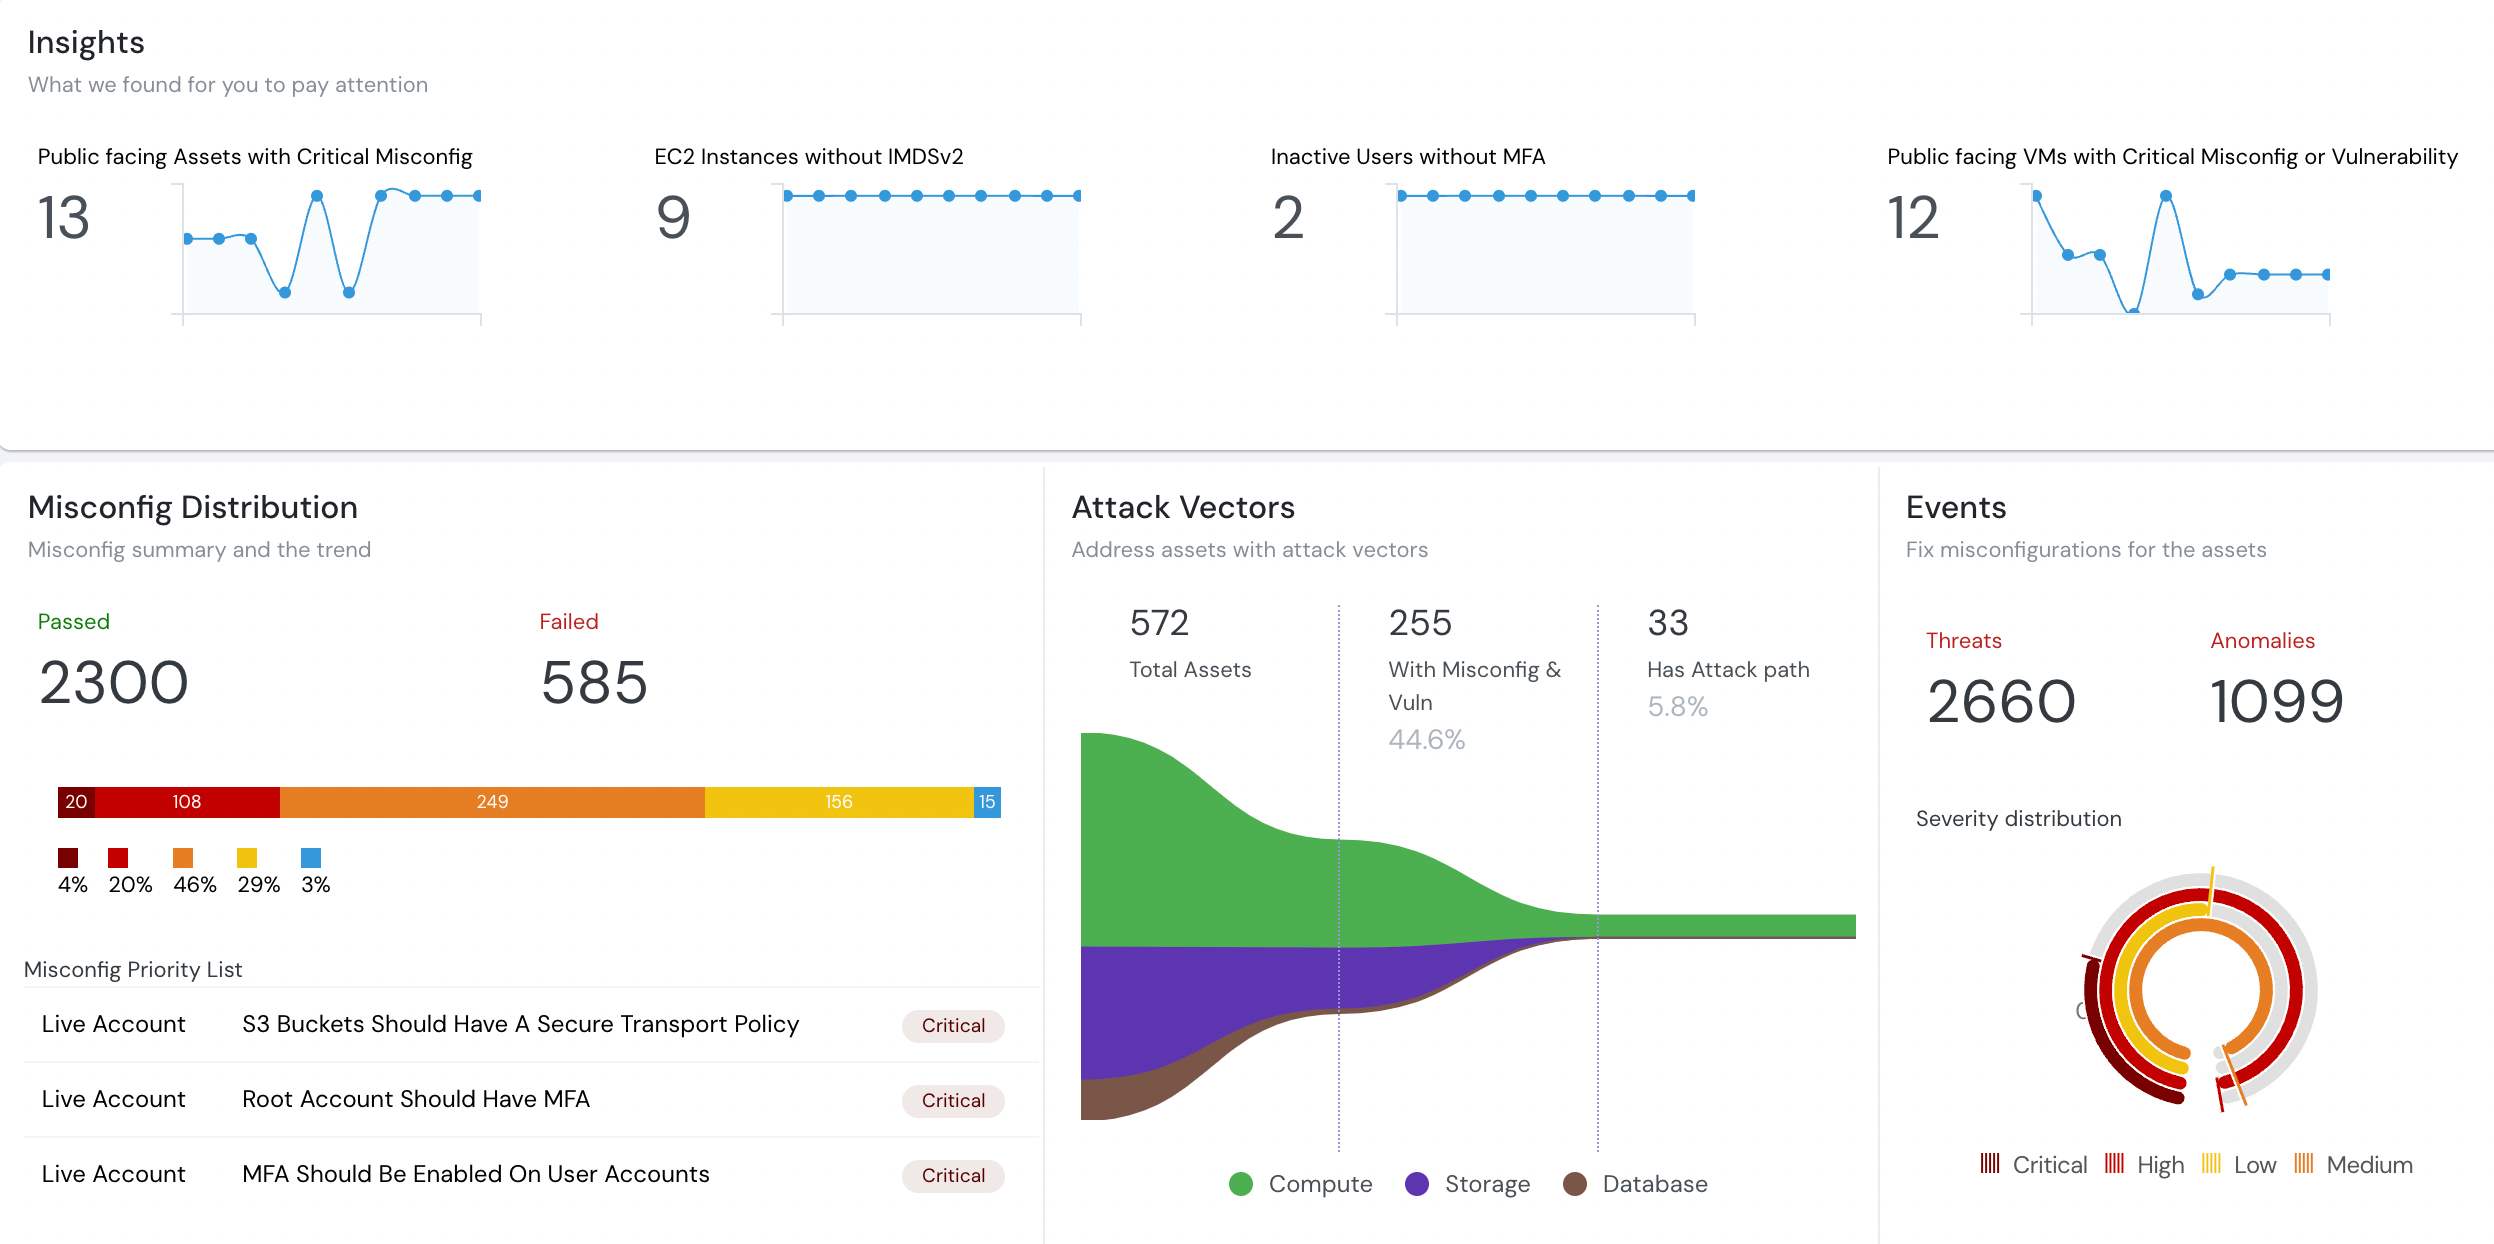Switch to the Events panel
2494x1244 pixels.
pyautogui.click(x=1954, y=507)
